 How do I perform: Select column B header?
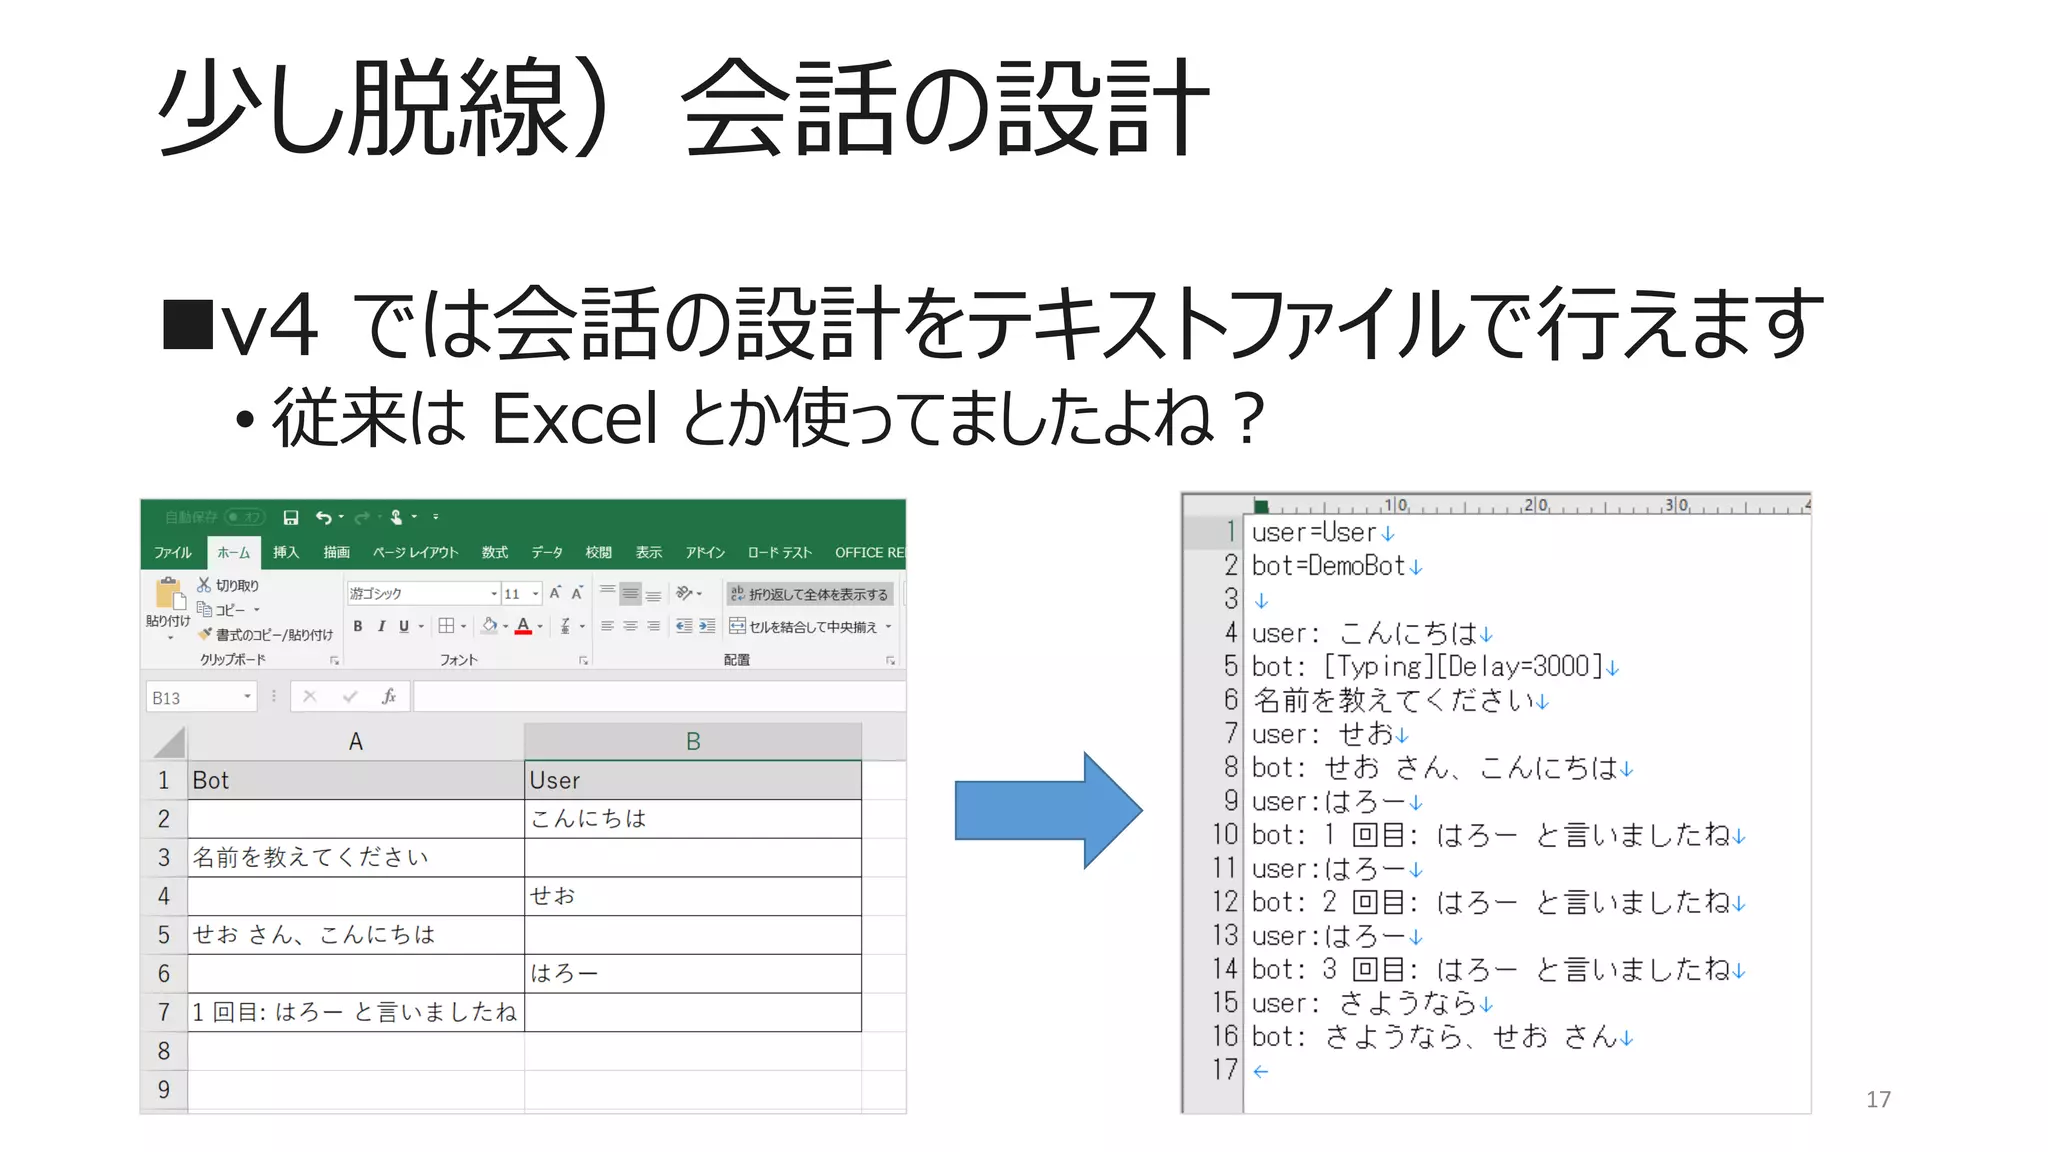693,742
